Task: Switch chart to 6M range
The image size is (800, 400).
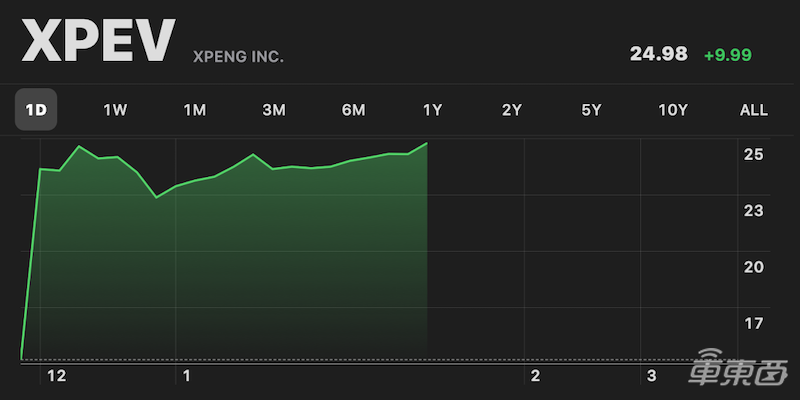Action: (353, 110)
